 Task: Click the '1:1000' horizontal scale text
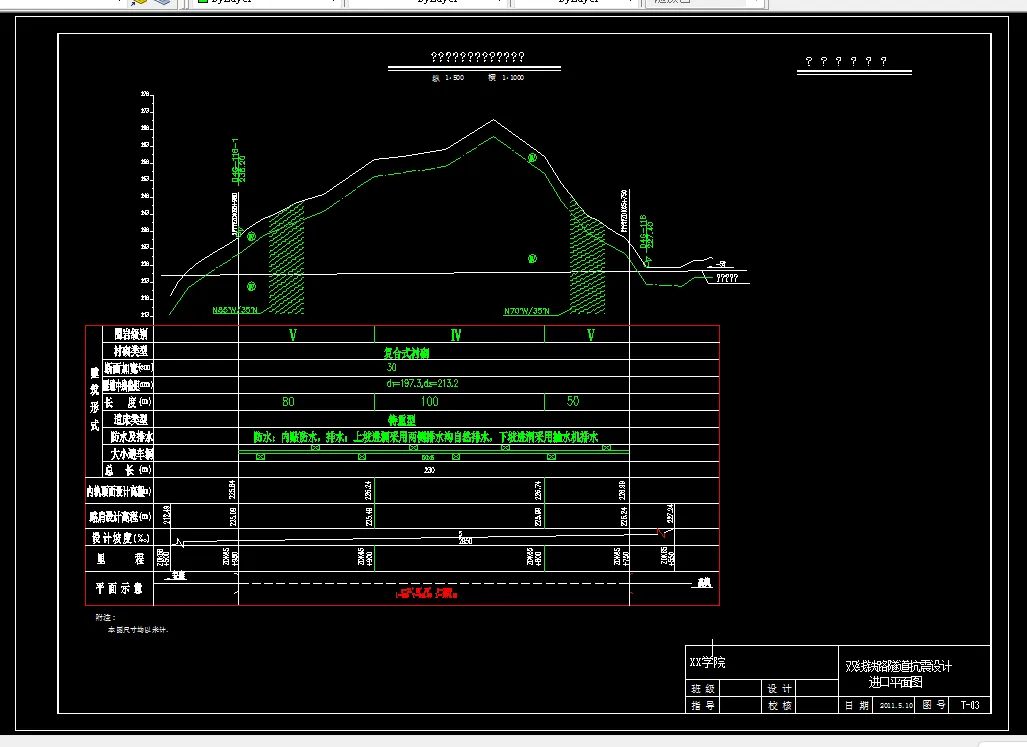513,77
